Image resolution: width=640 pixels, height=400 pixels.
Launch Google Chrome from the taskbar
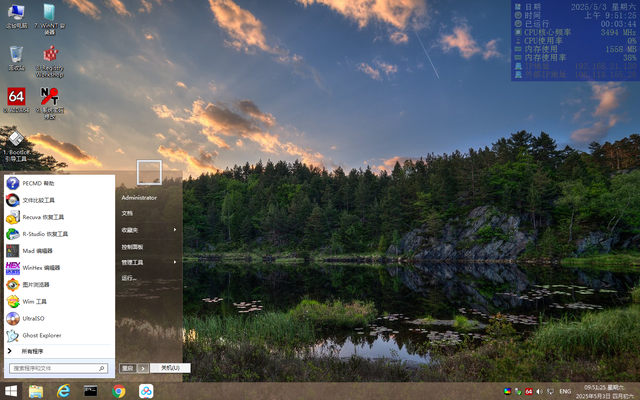click(119, 391)
